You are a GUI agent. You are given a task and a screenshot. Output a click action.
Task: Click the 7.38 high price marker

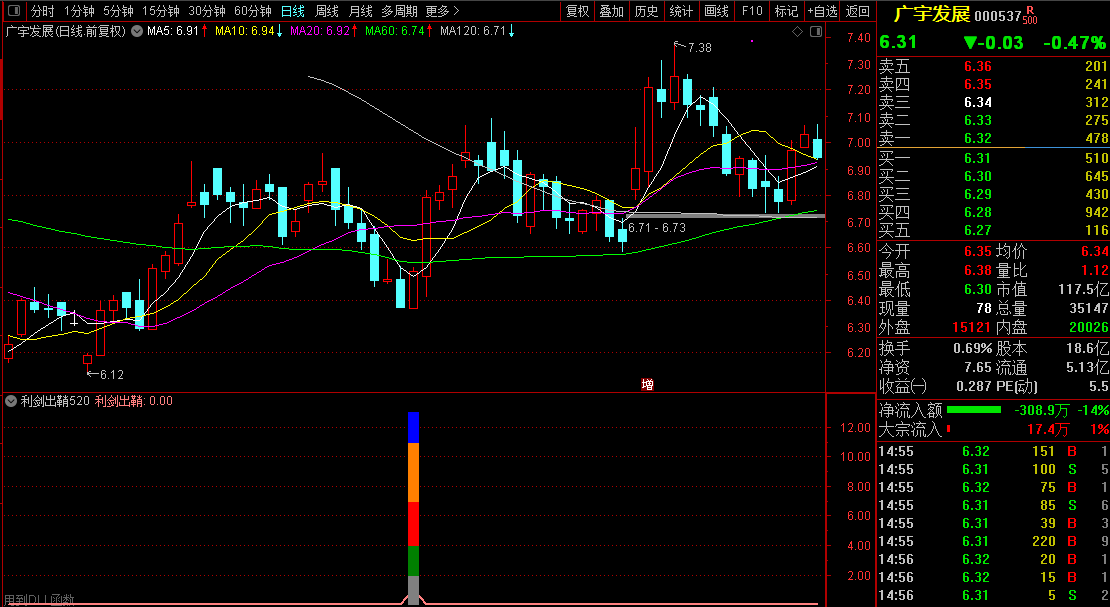click(x=699, y=47)
